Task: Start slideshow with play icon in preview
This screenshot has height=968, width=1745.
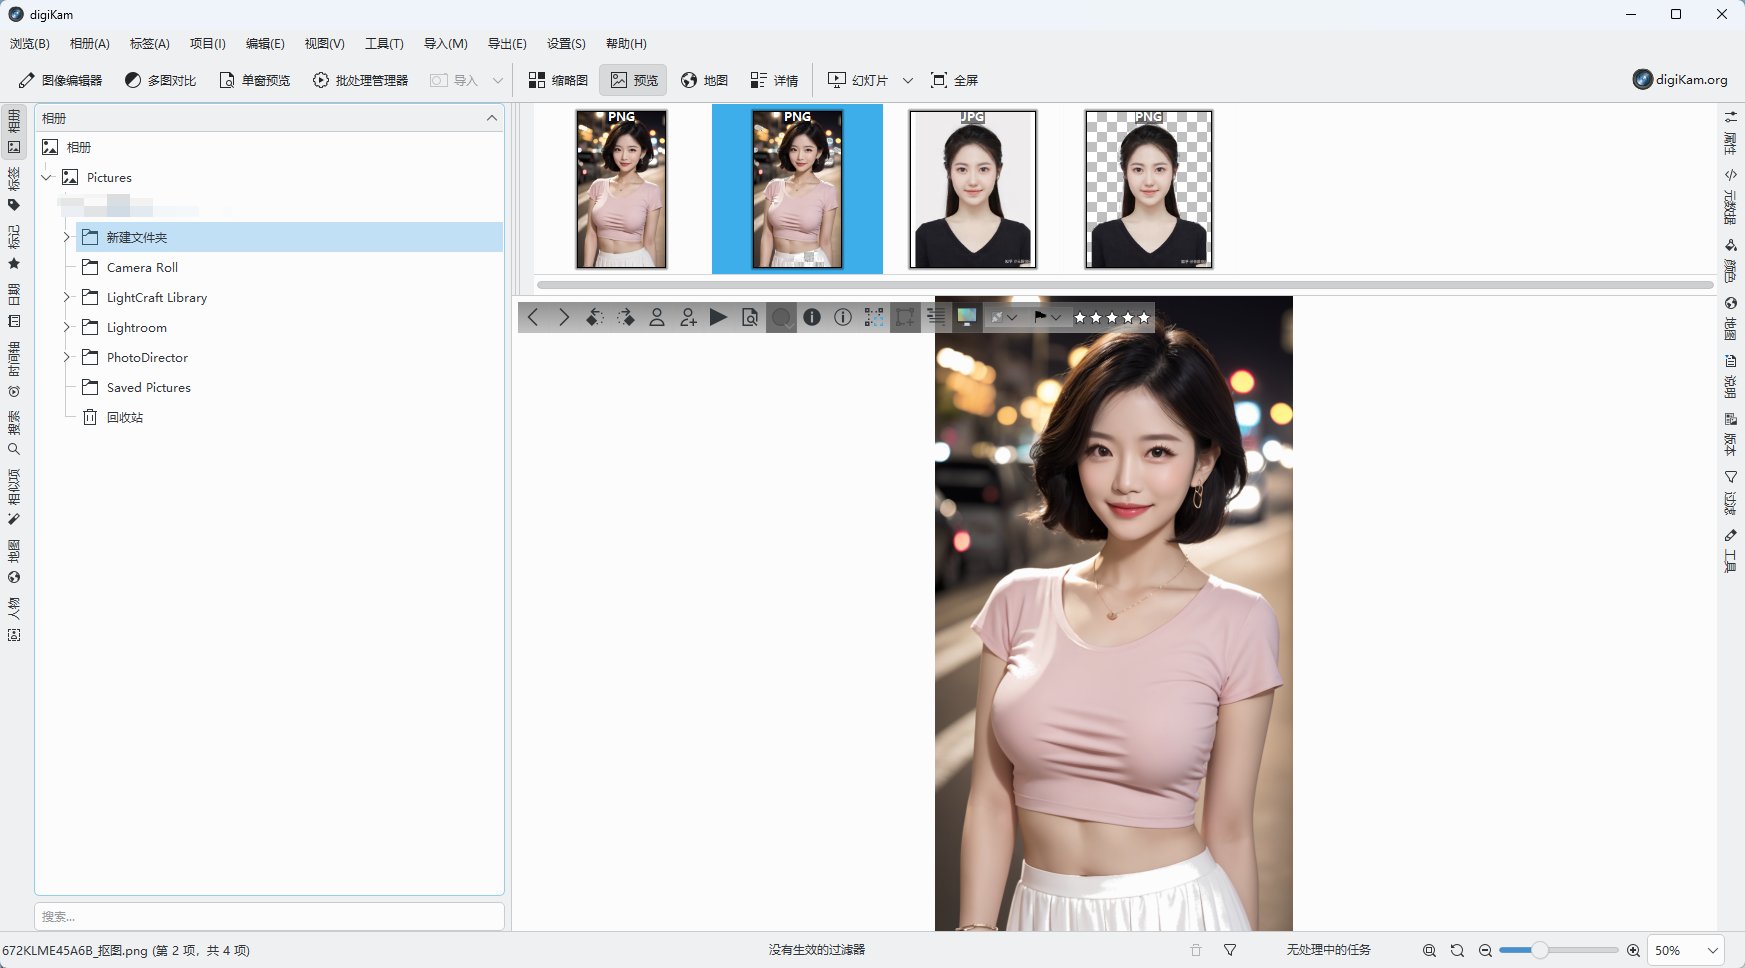Action: (x=719, y=317)
